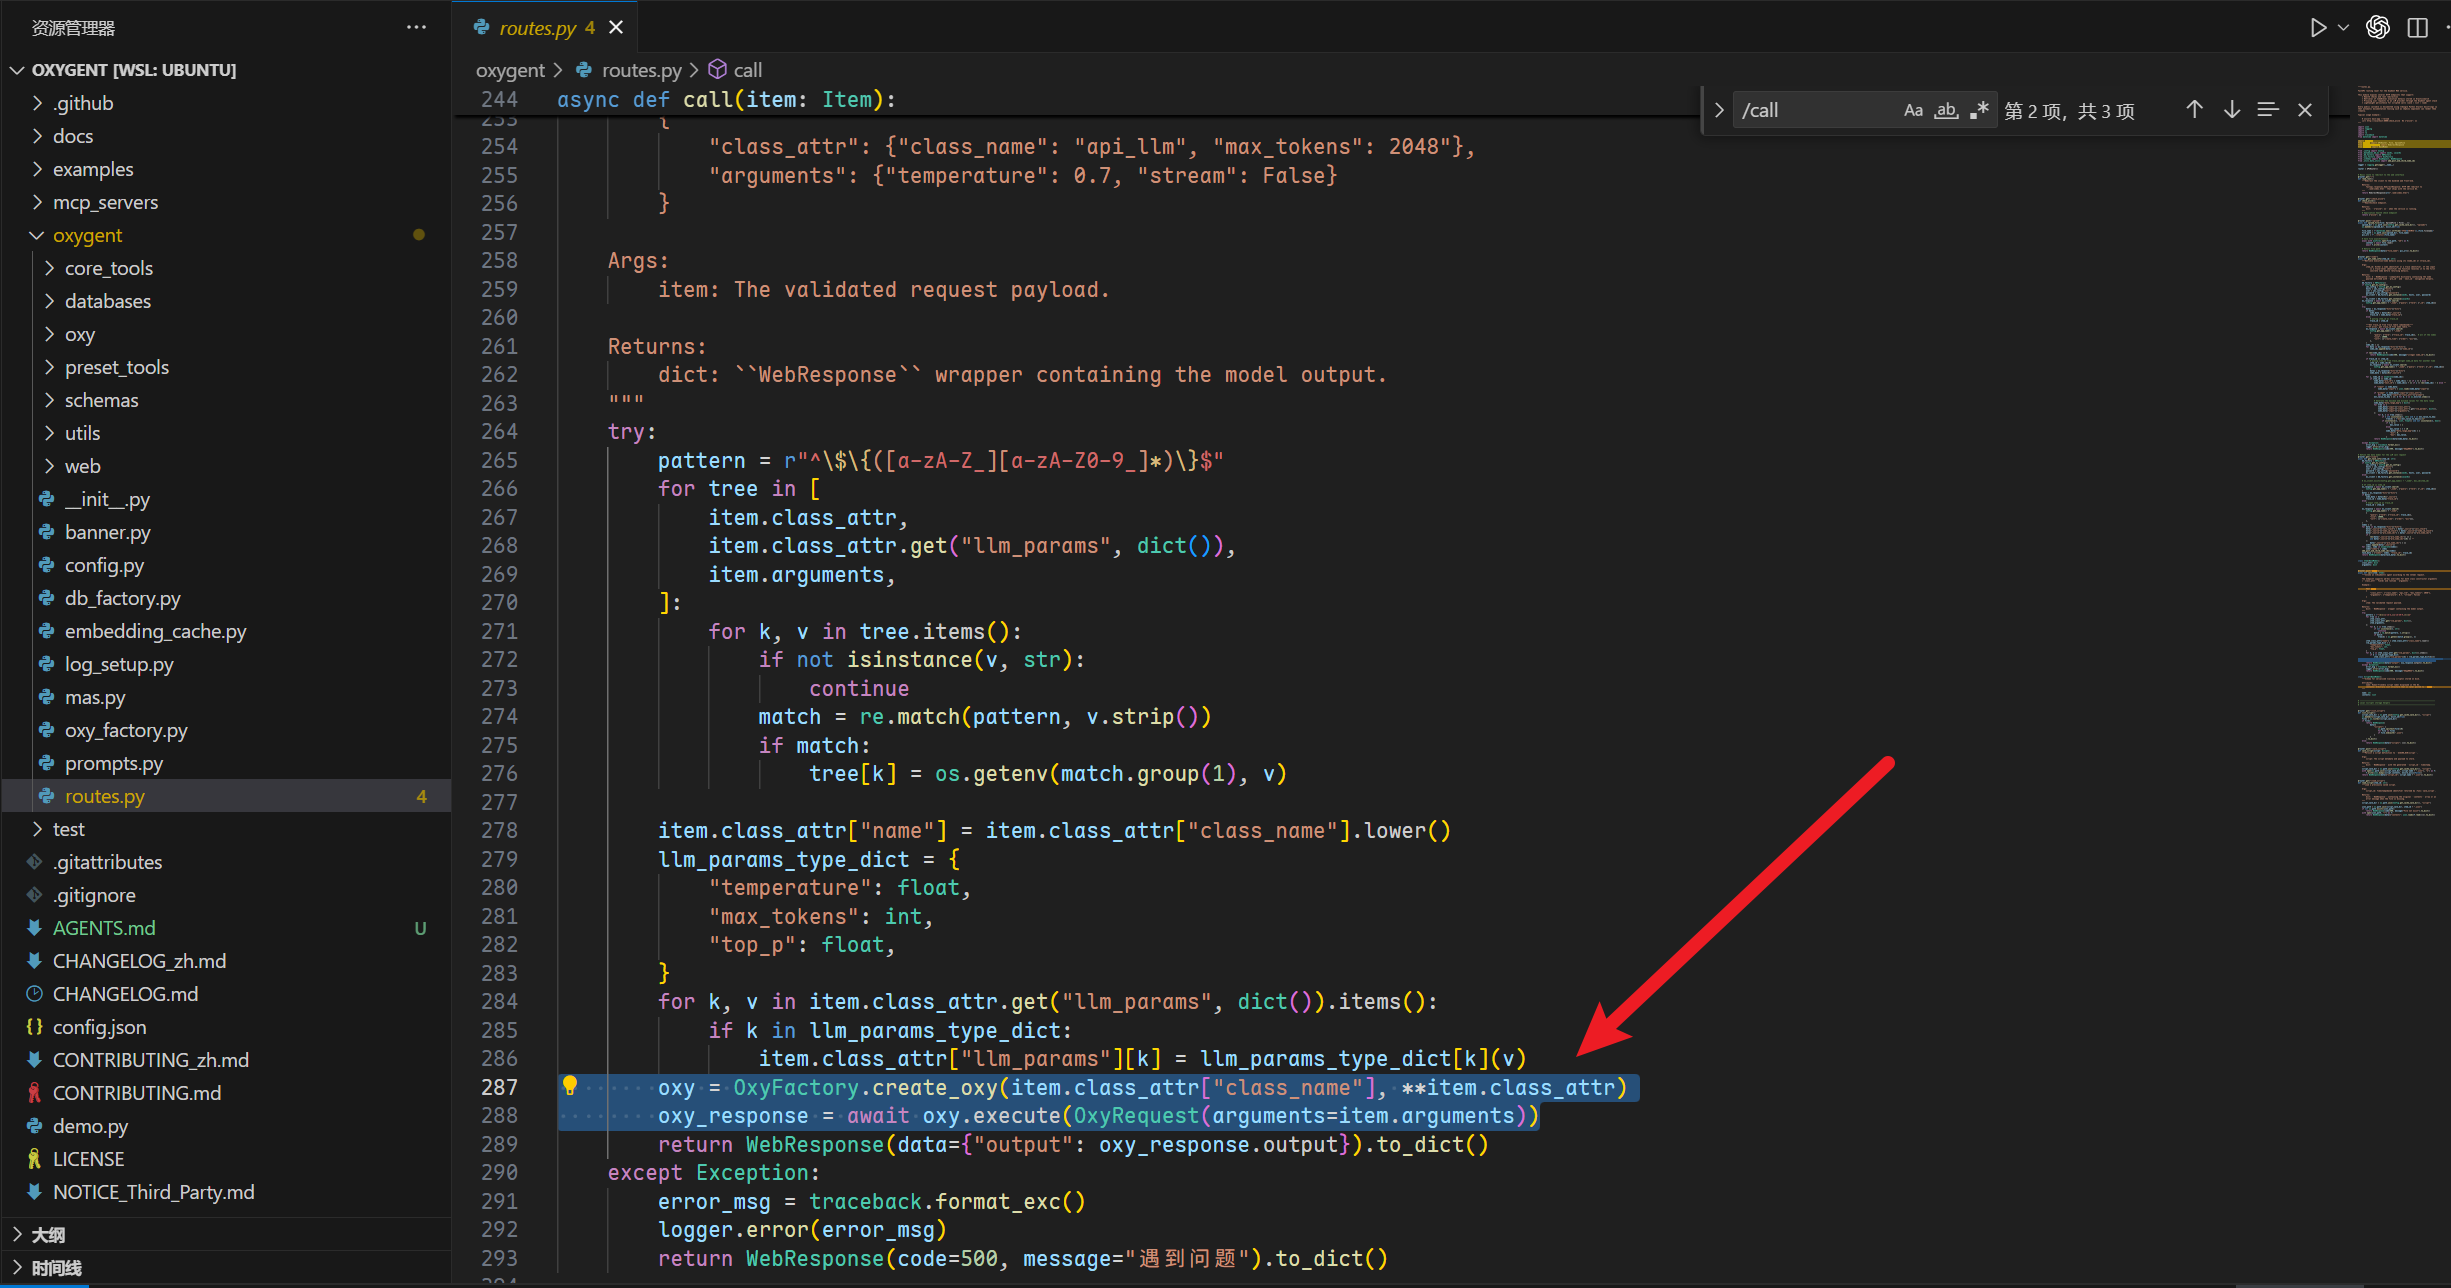Viewport: 2451px width, 1288px height.
Task: Click the lightbulb code action icon on line 287
Action: pyautogui.click(x=570, y=1086)
